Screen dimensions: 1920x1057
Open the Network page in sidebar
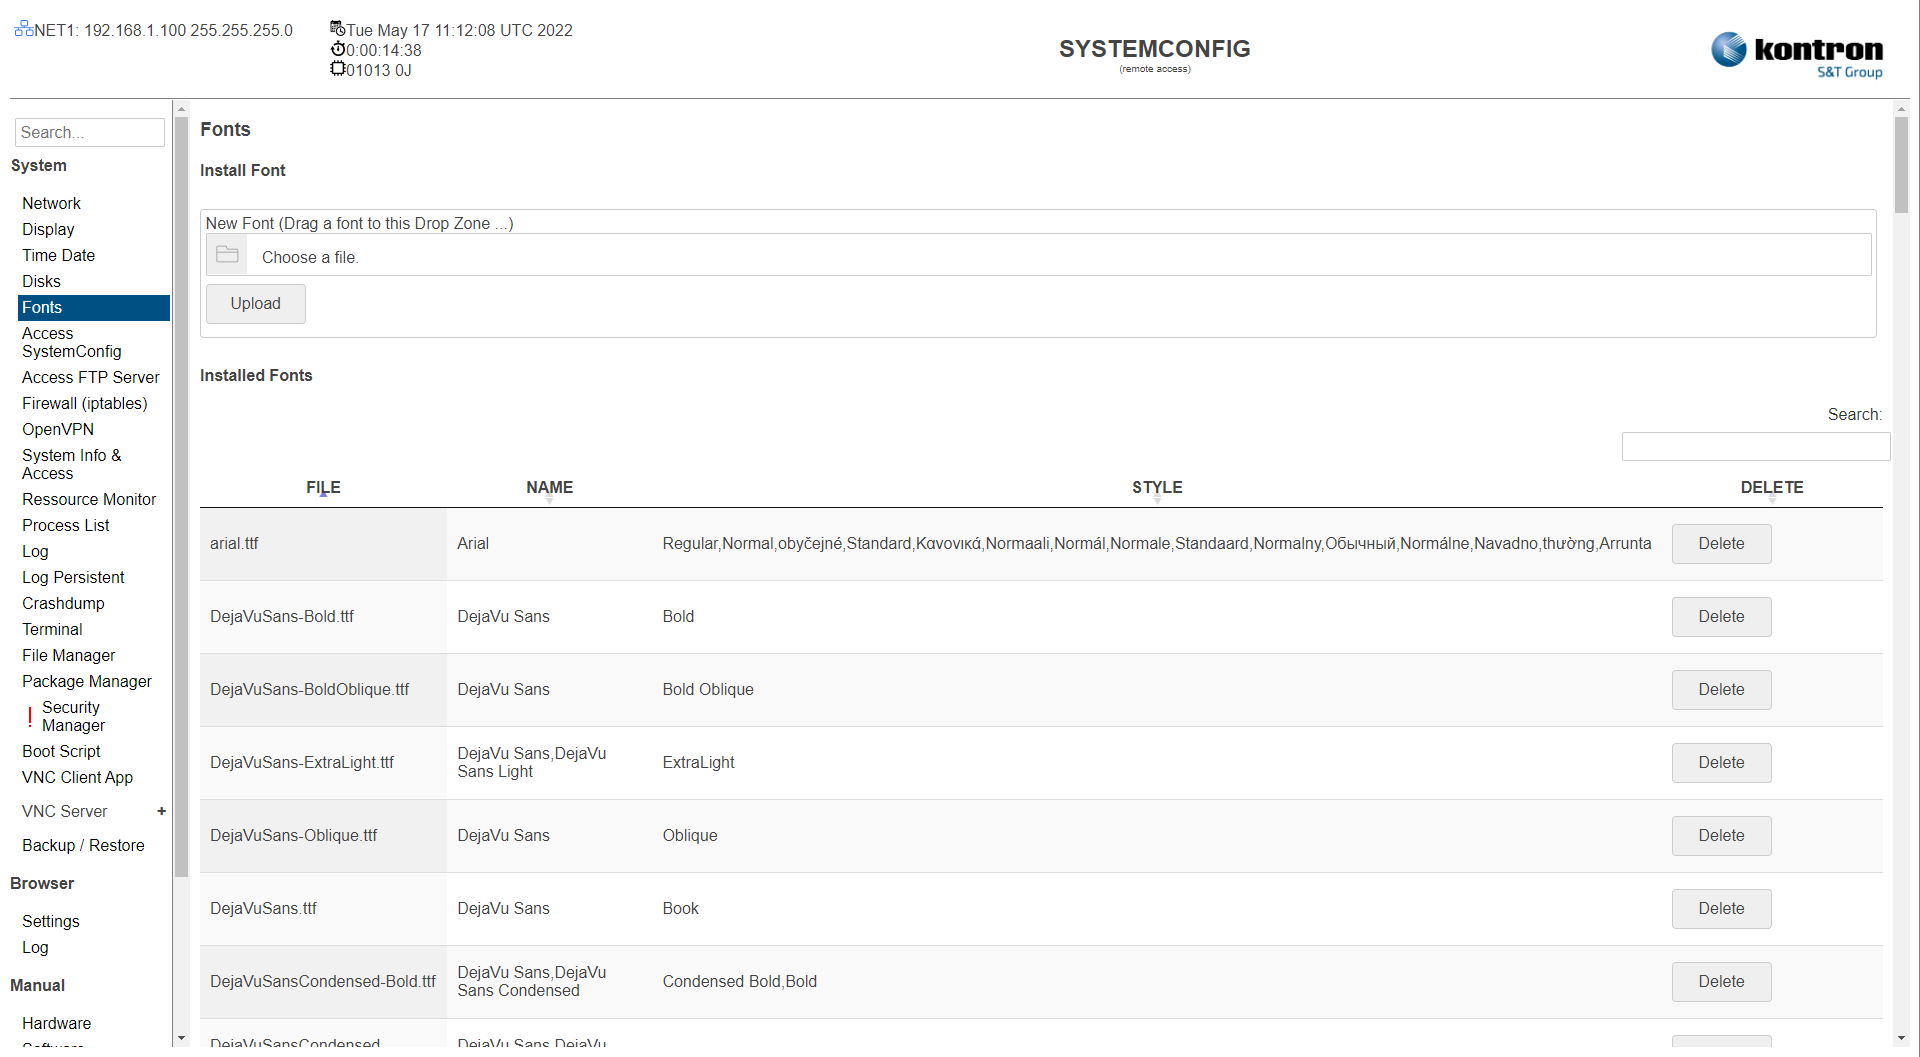[51, 203]
